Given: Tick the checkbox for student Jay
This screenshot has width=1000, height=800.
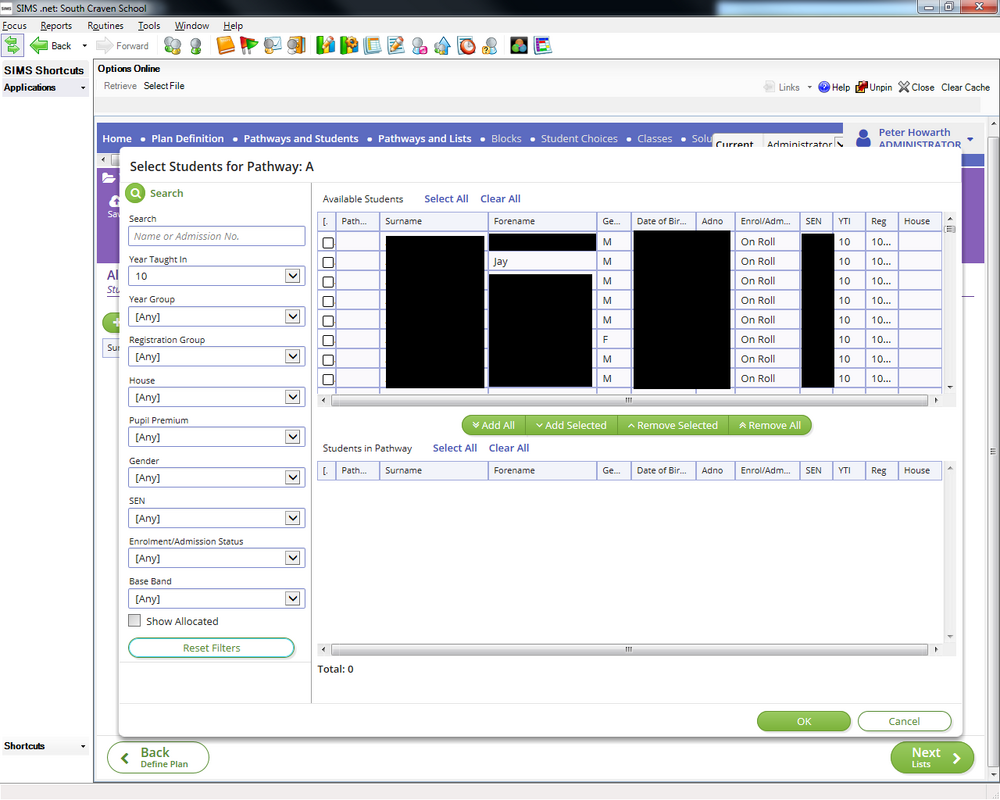Looking at the screenshot, I should (x=328, y=262).
